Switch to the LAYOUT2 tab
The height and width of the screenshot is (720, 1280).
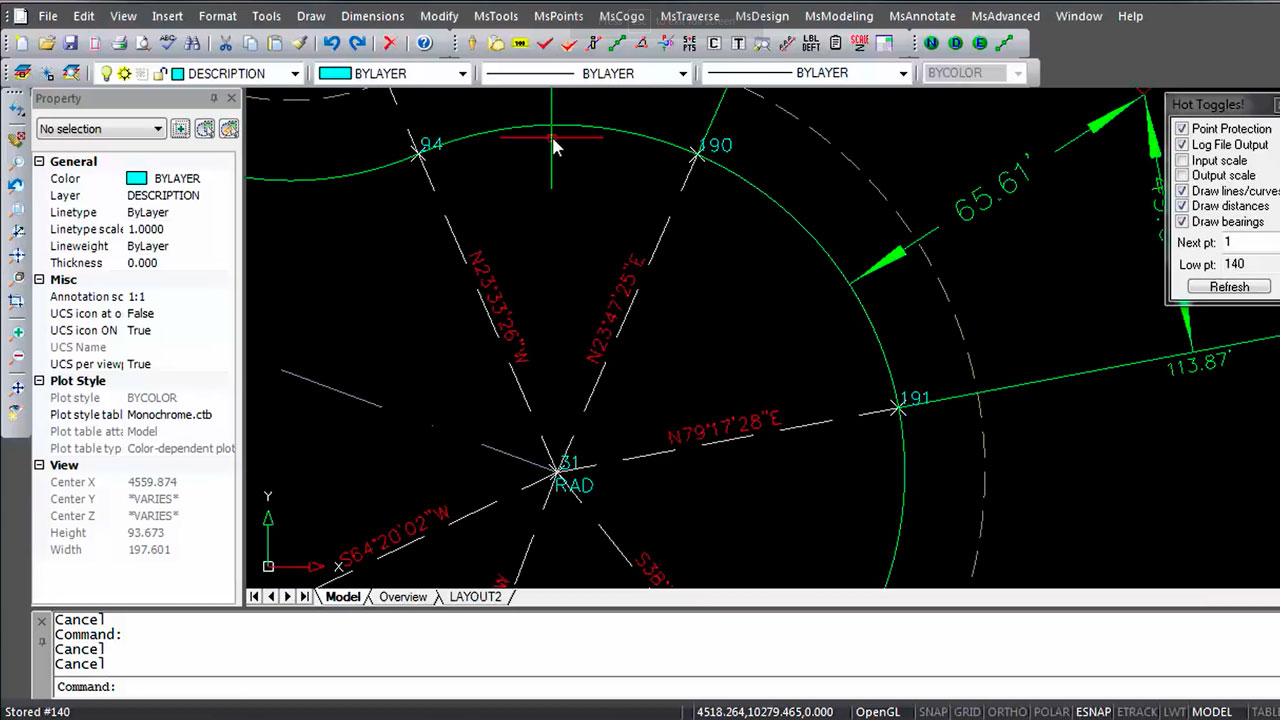(475, 597)
